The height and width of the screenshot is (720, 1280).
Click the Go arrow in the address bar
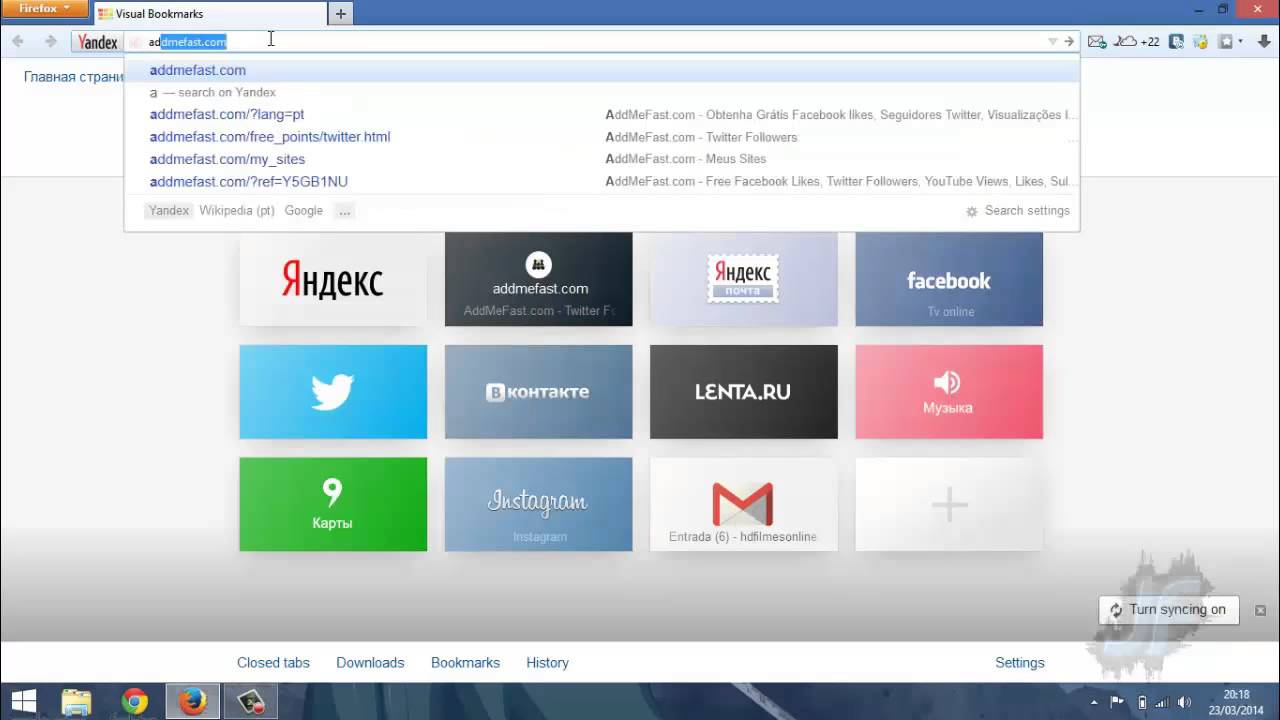[x=1069, y=41]
